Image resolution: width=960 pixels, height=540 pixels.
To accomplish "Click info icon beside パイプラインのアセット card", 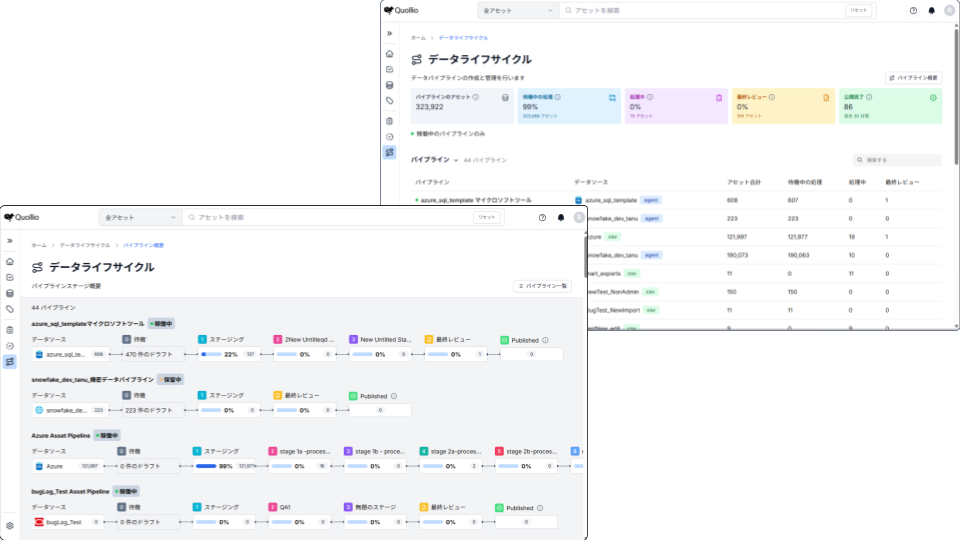I will (x=476, y=97).
